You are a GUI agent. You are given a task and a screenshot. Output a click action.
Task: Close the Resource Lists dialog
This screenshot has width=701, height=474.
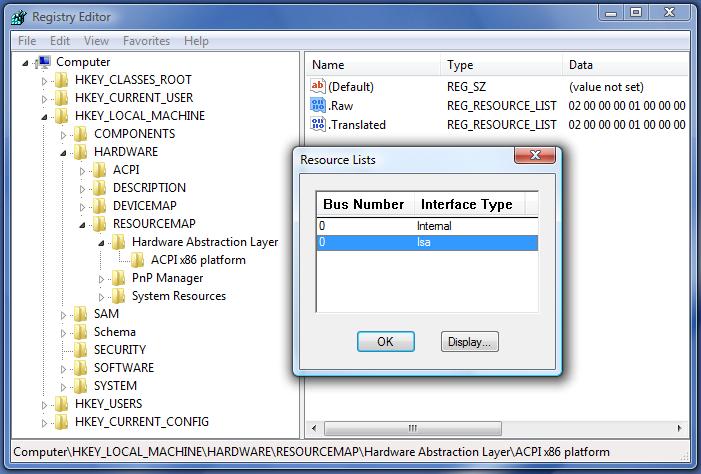535,155
